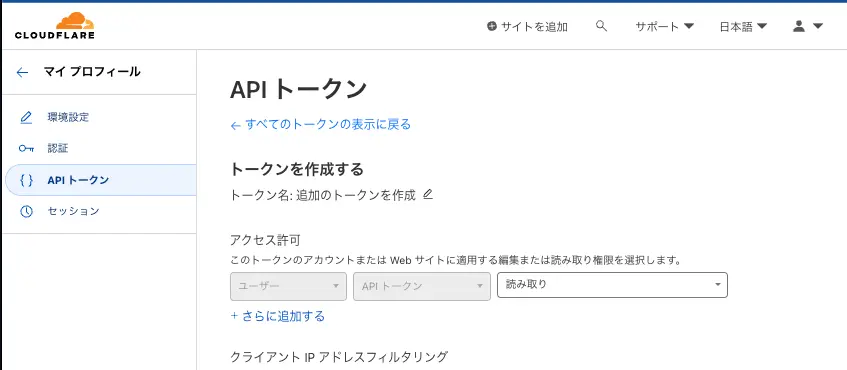Open the 日本語 language dropdown

[743, 26]
